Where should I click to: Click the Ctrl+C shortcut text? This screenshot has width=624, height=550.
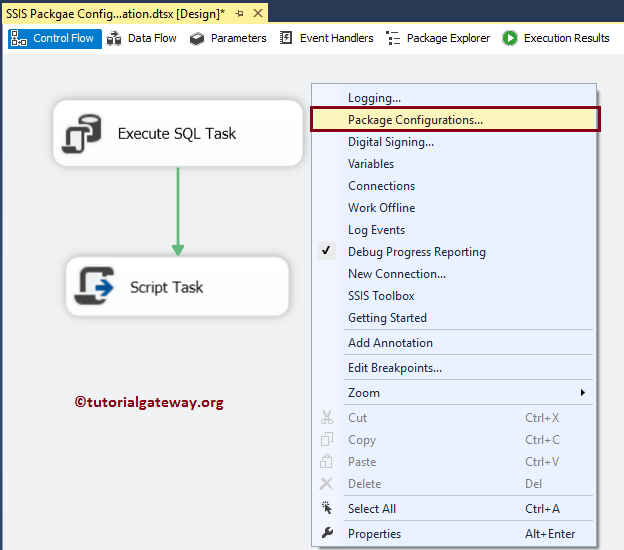[542, 439]
